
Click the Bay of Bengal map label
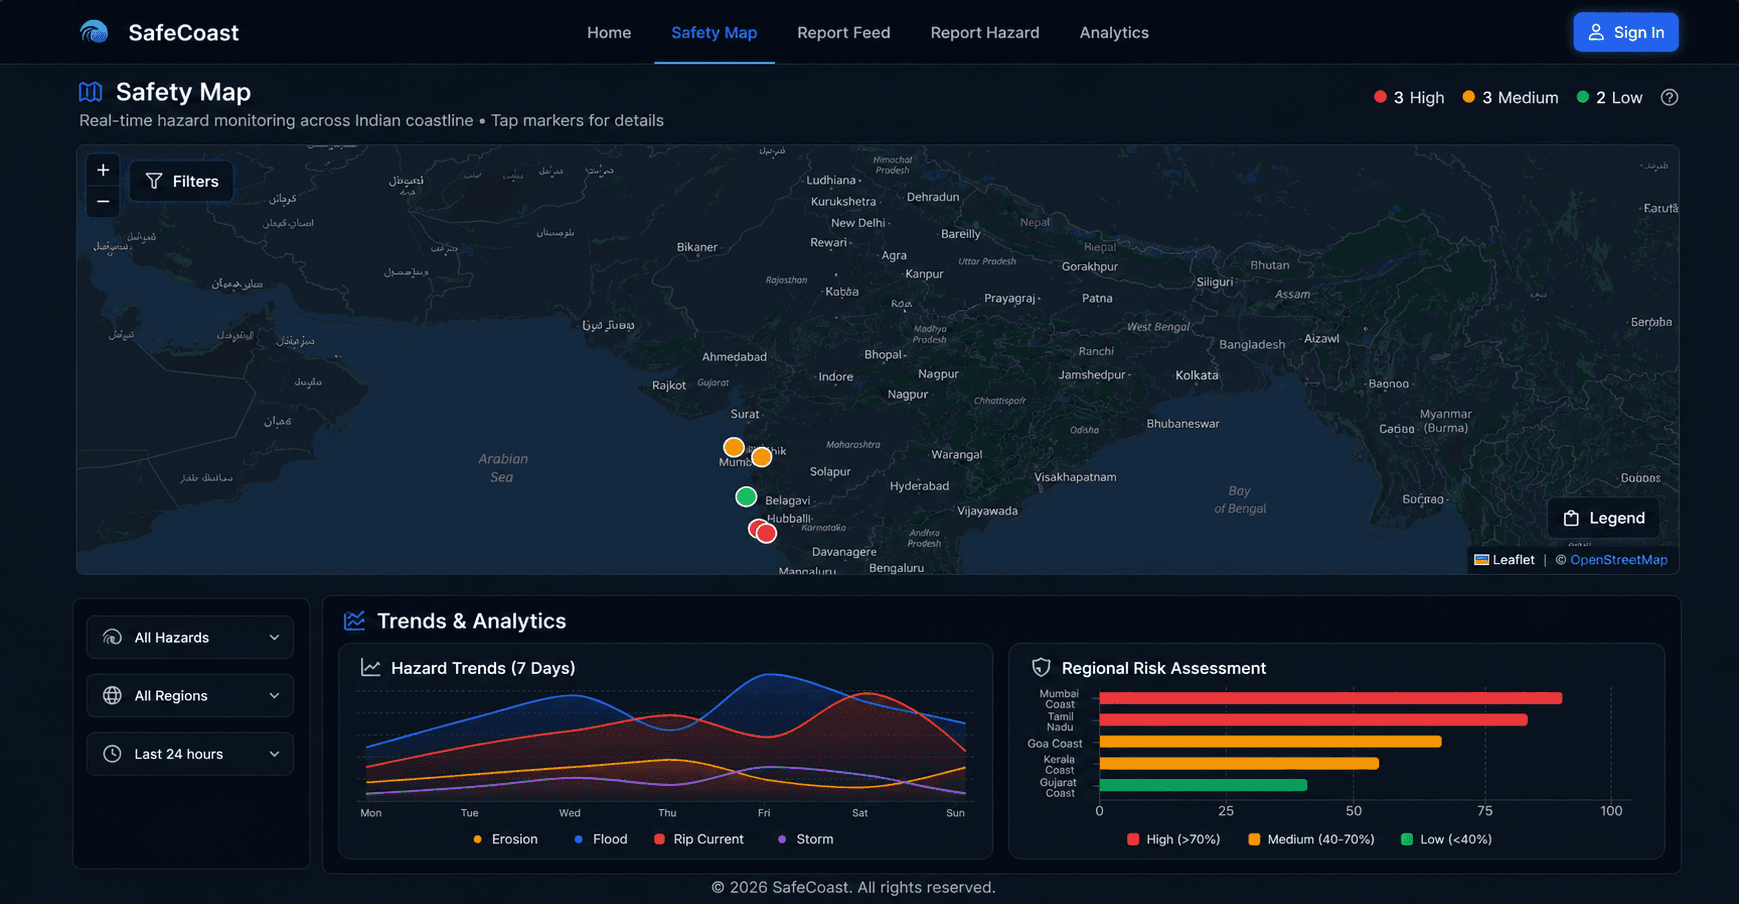pyautogui.click(x=1240, y=500)
